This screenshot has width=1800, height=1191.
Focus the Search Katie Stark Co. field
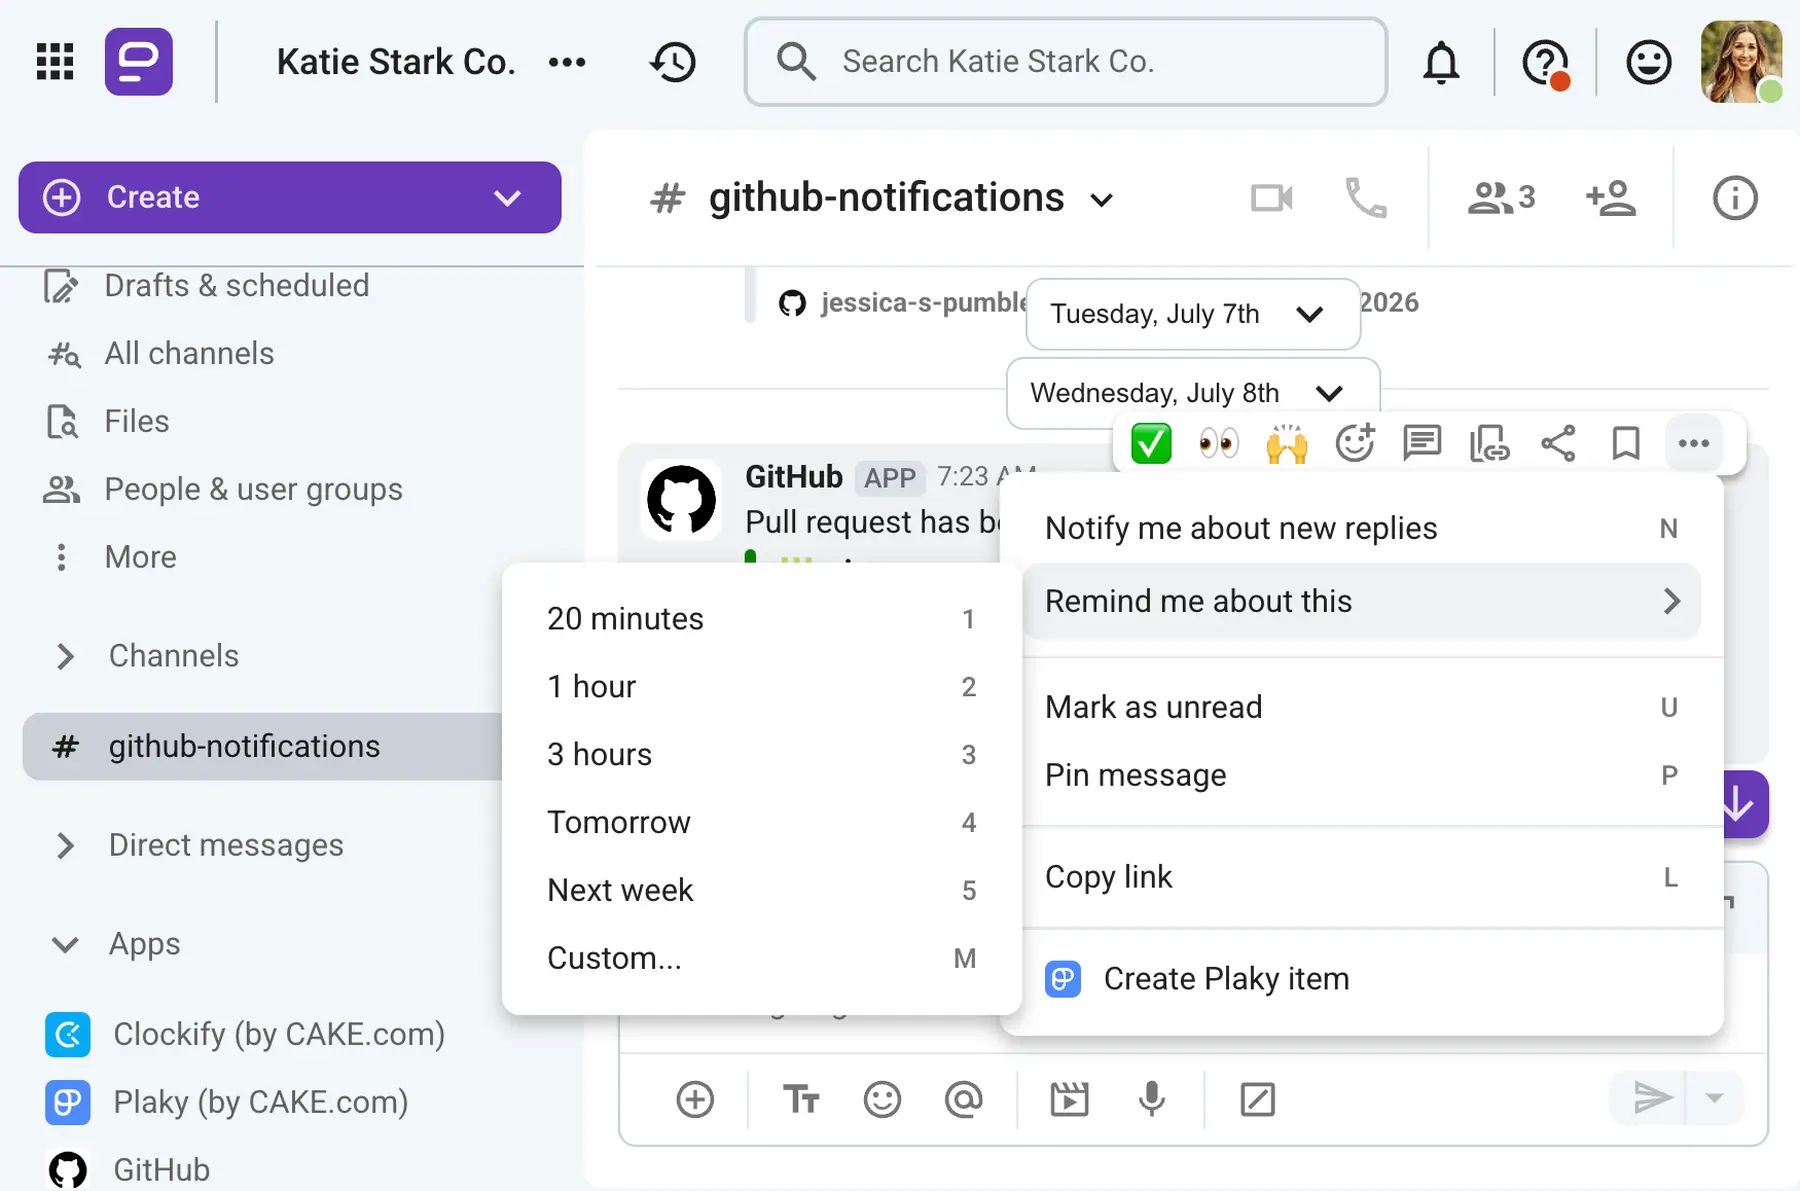click(1065, 61)
